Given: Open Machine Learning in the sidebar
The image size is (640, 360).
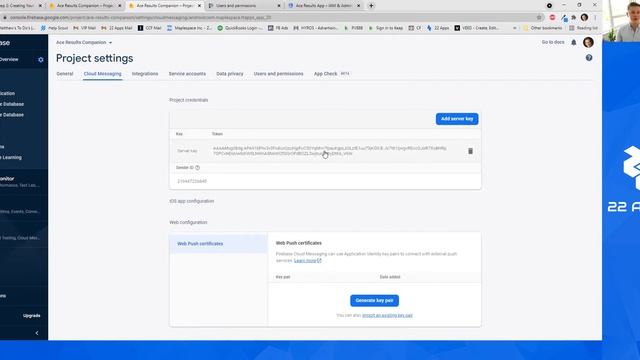Looking at the screenshot, I should click(x=11, y=158).
